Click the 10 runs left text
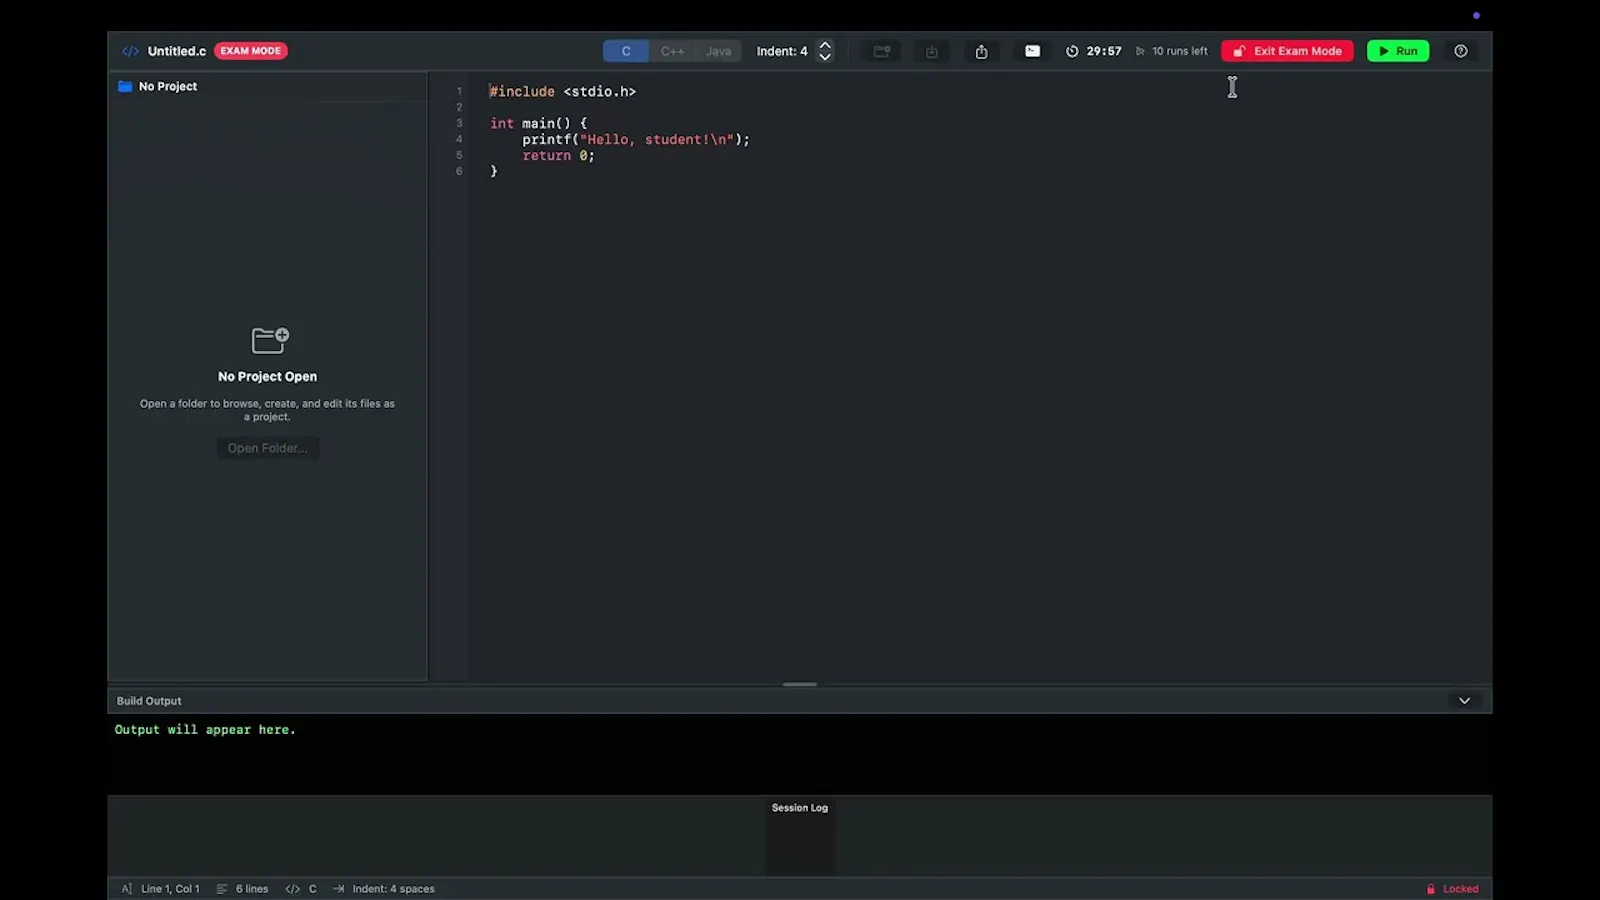 click(x=1179, y=51)
